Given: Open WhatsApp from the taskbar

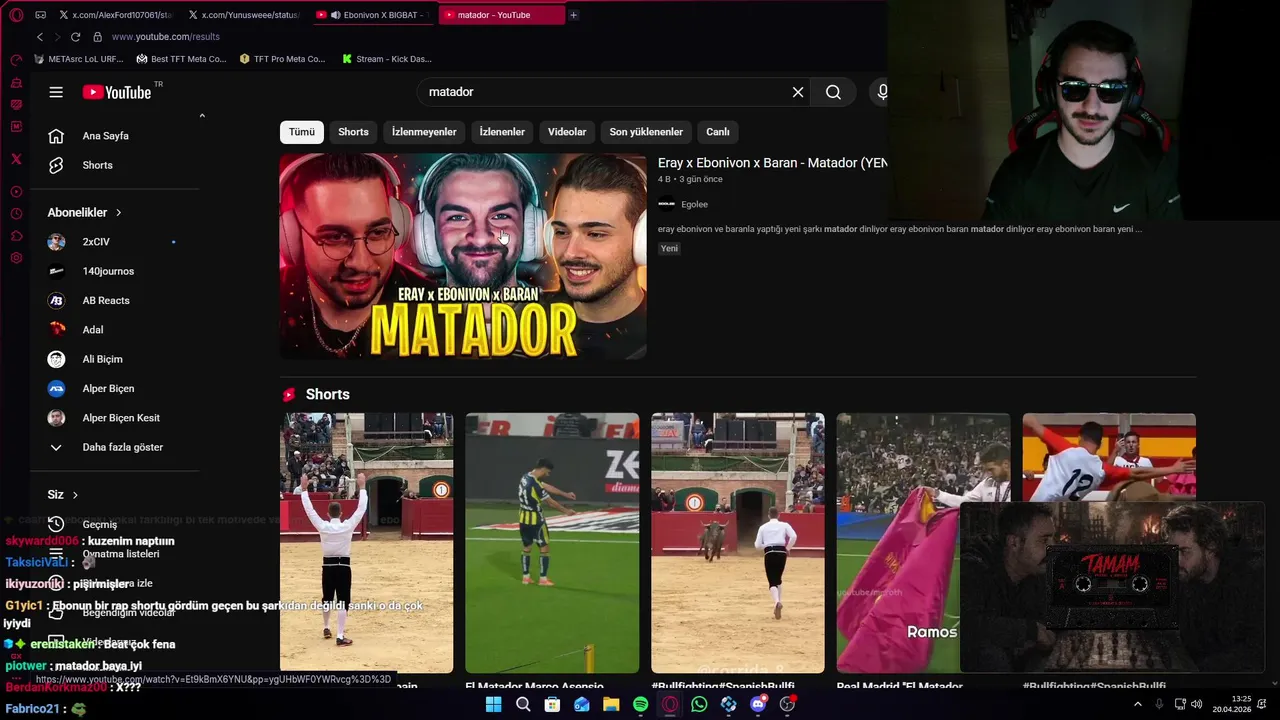Looking at the screenshot, I should point(699,705).
